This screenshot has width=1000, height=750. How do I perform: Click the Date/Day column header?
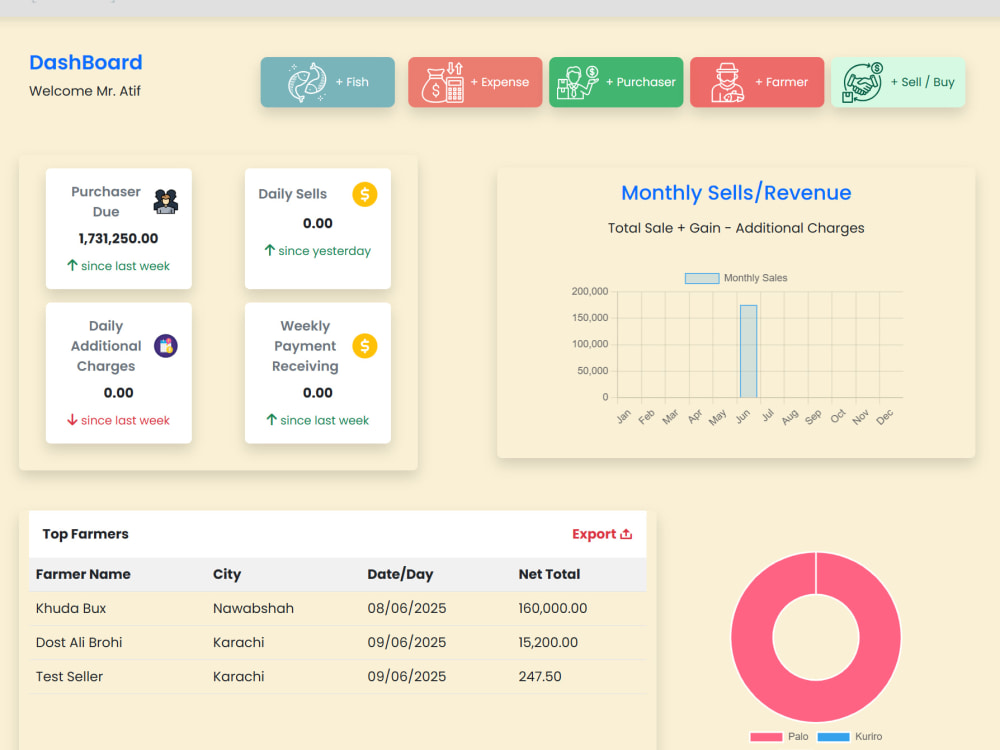[400, 574]
